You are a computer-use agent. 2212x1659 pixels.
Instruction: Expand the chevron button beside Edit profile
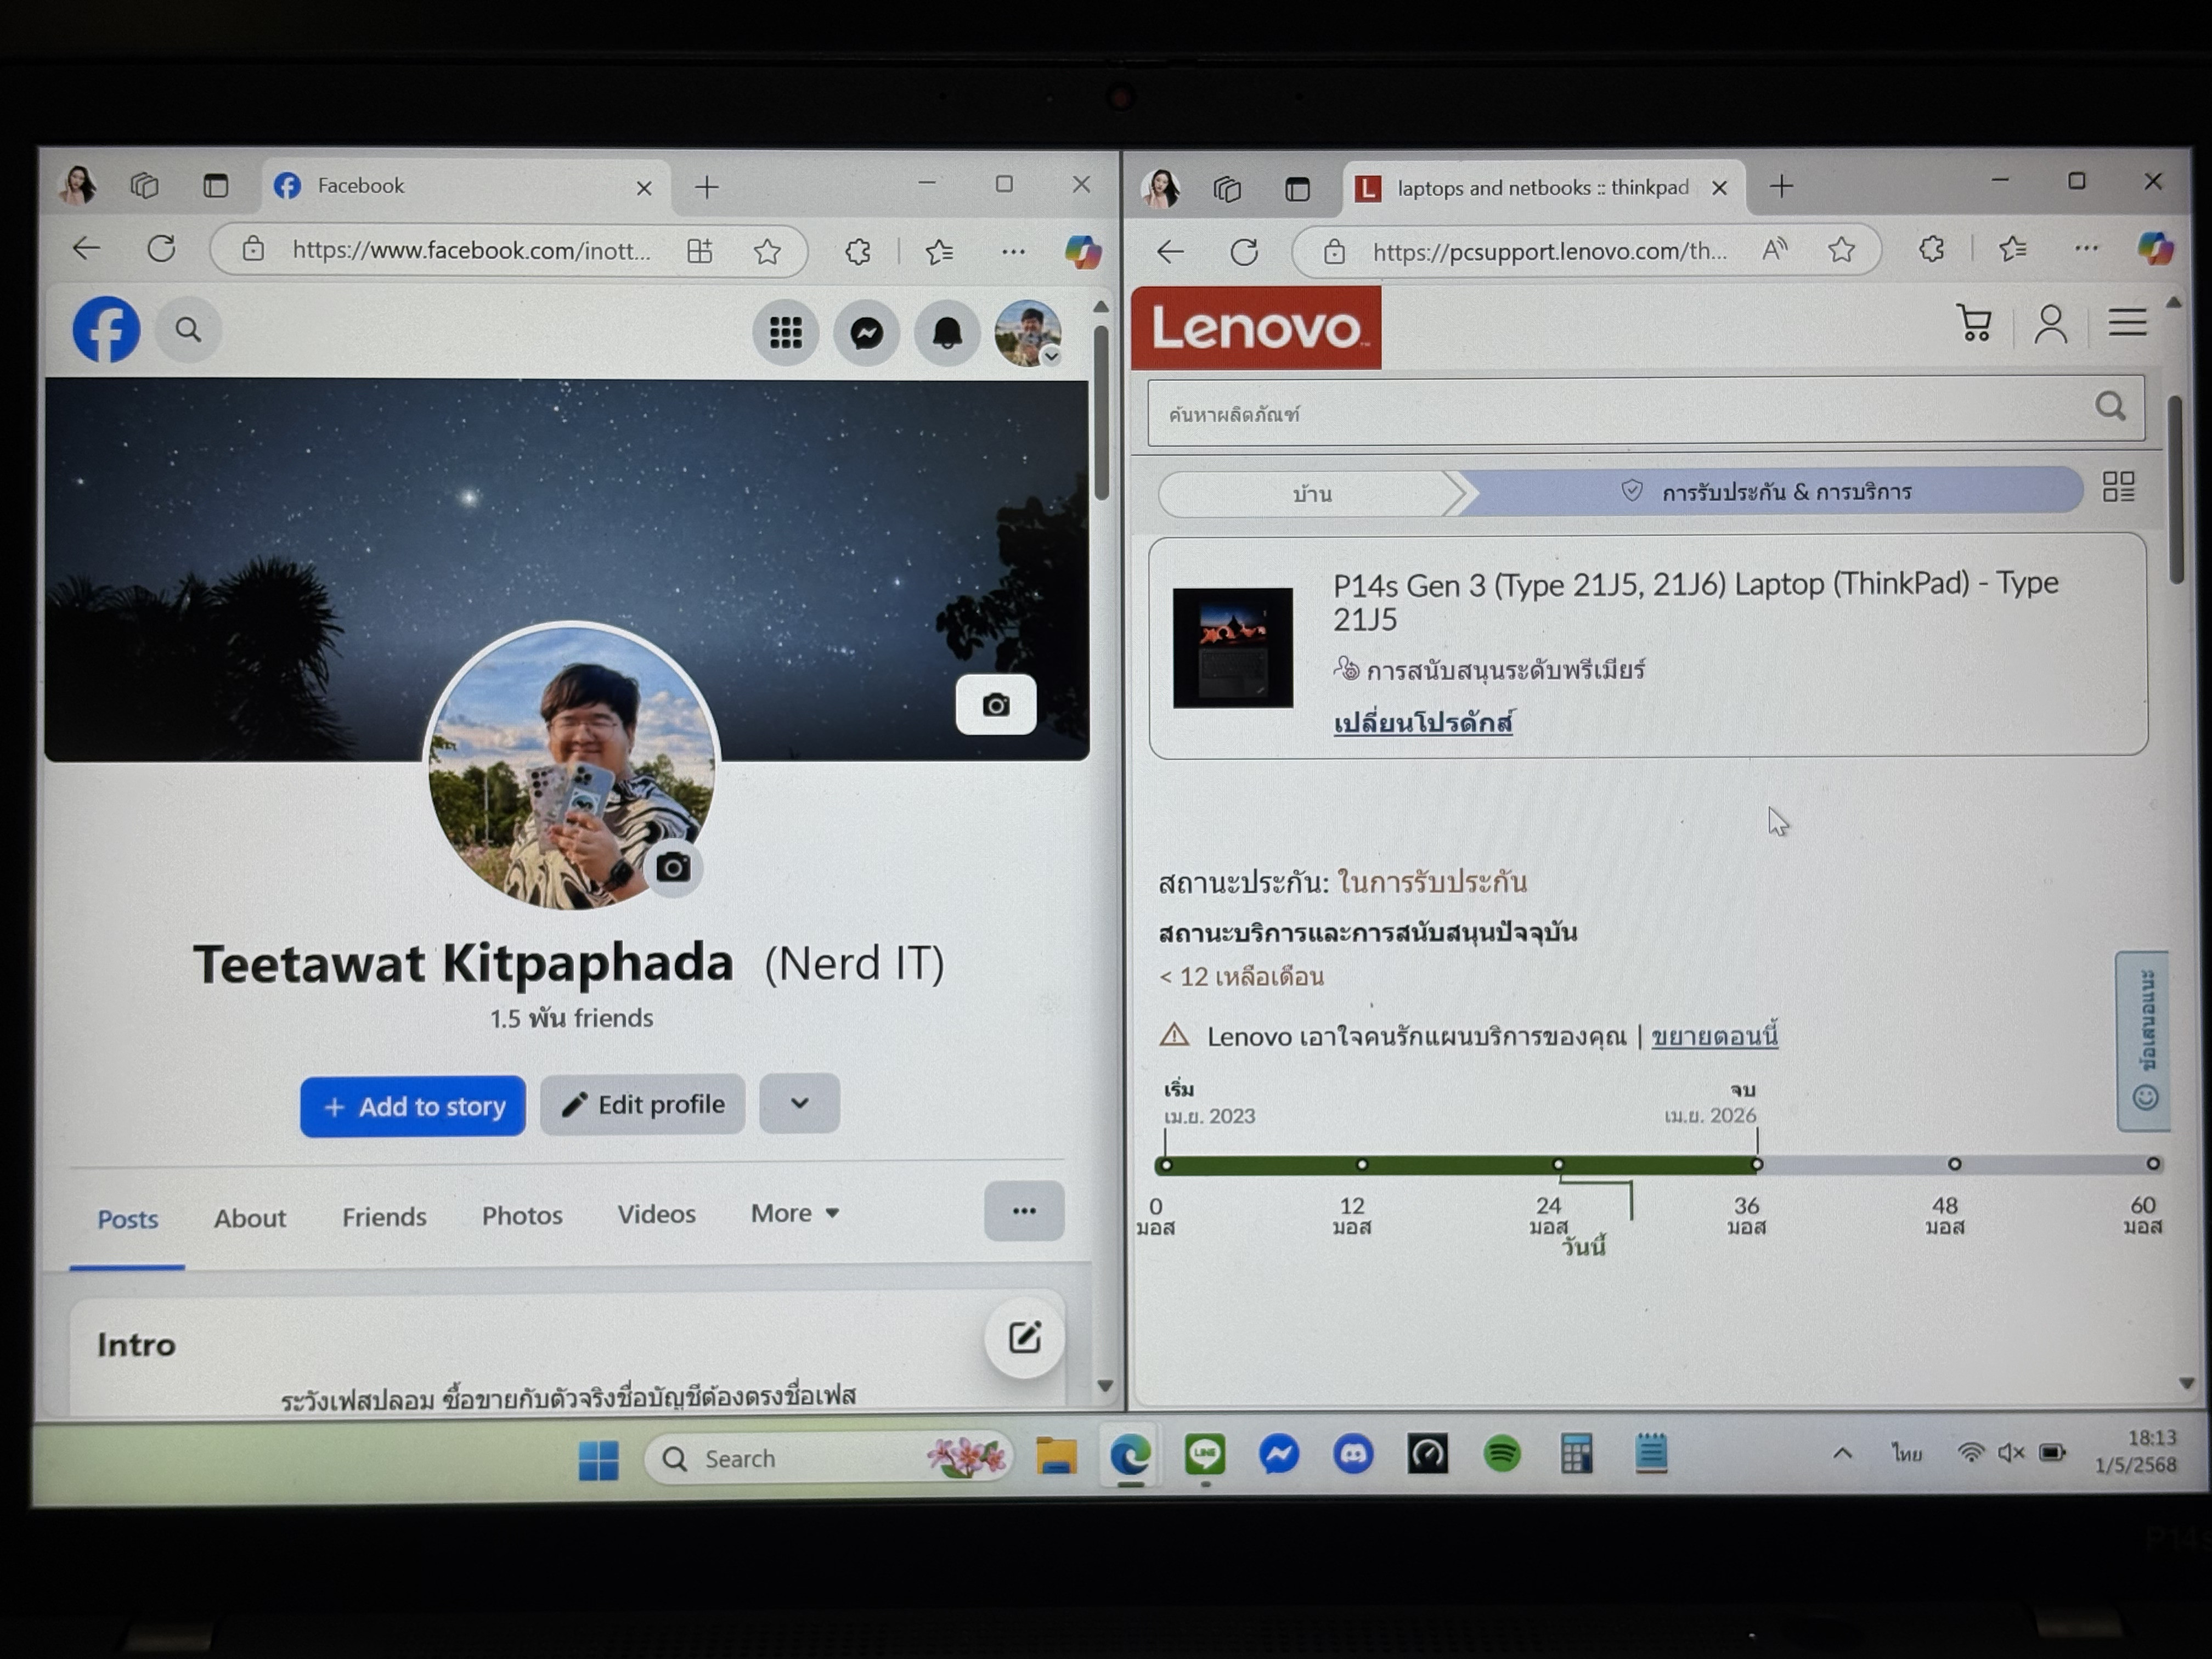799,1103
